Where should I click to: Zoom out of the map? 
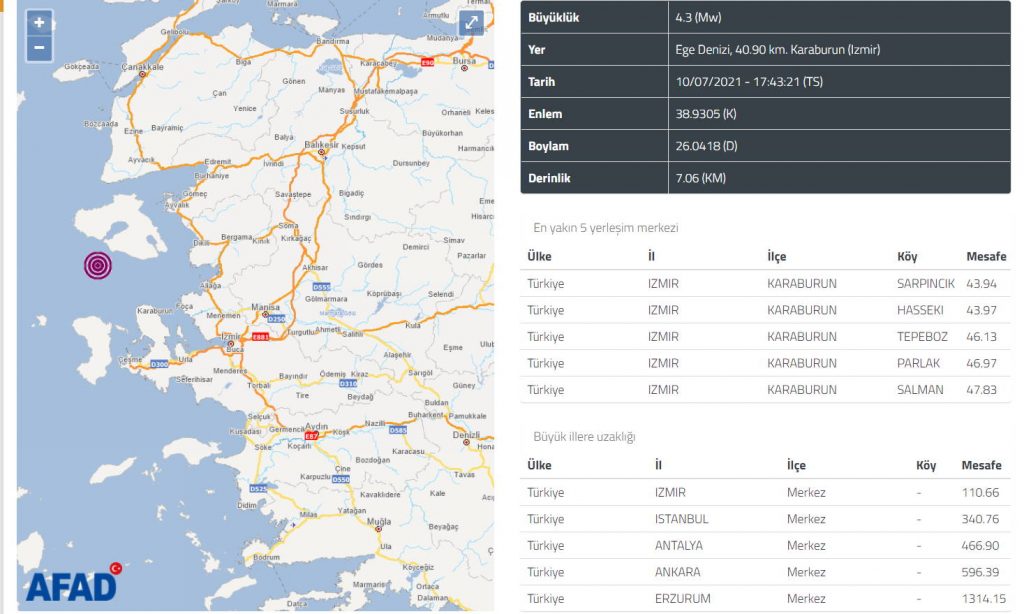(39, 47)
